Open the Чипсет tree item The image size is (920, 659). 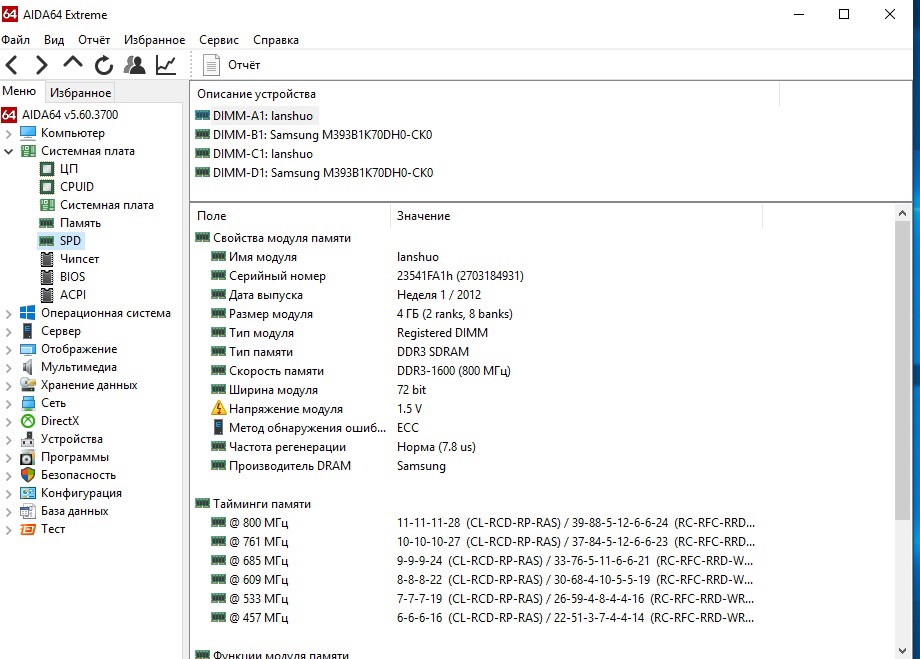(x=79, y=259)
